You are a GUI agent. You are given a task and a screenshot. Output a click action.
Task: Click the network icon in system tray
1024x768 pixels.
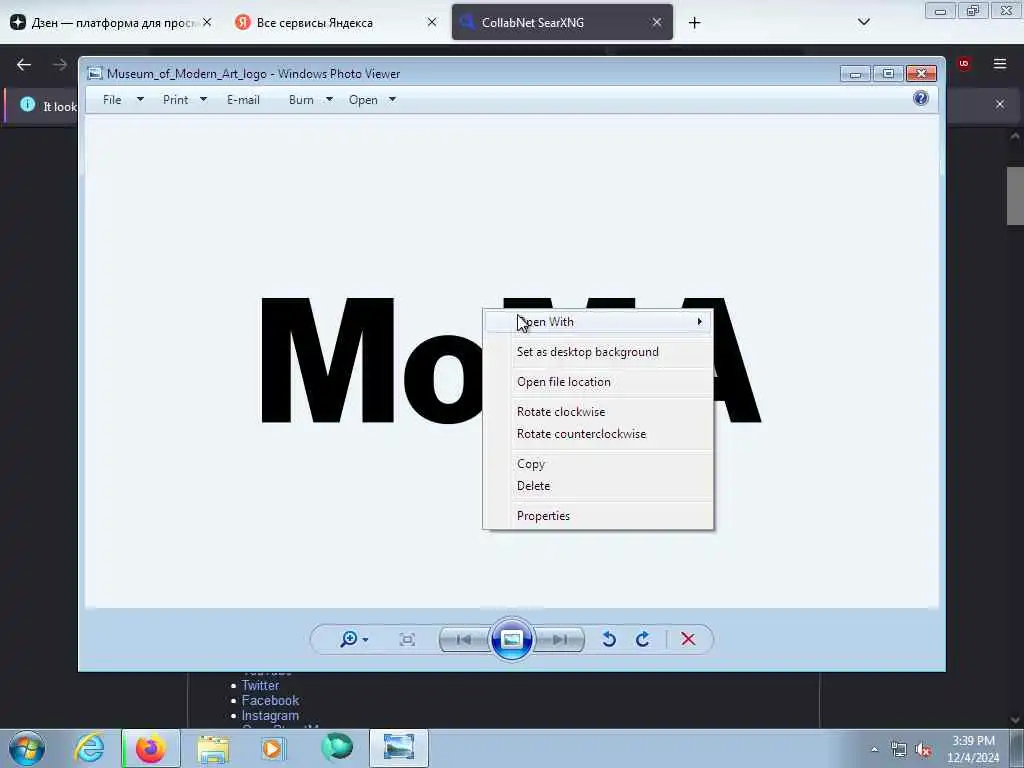[899, 749]
